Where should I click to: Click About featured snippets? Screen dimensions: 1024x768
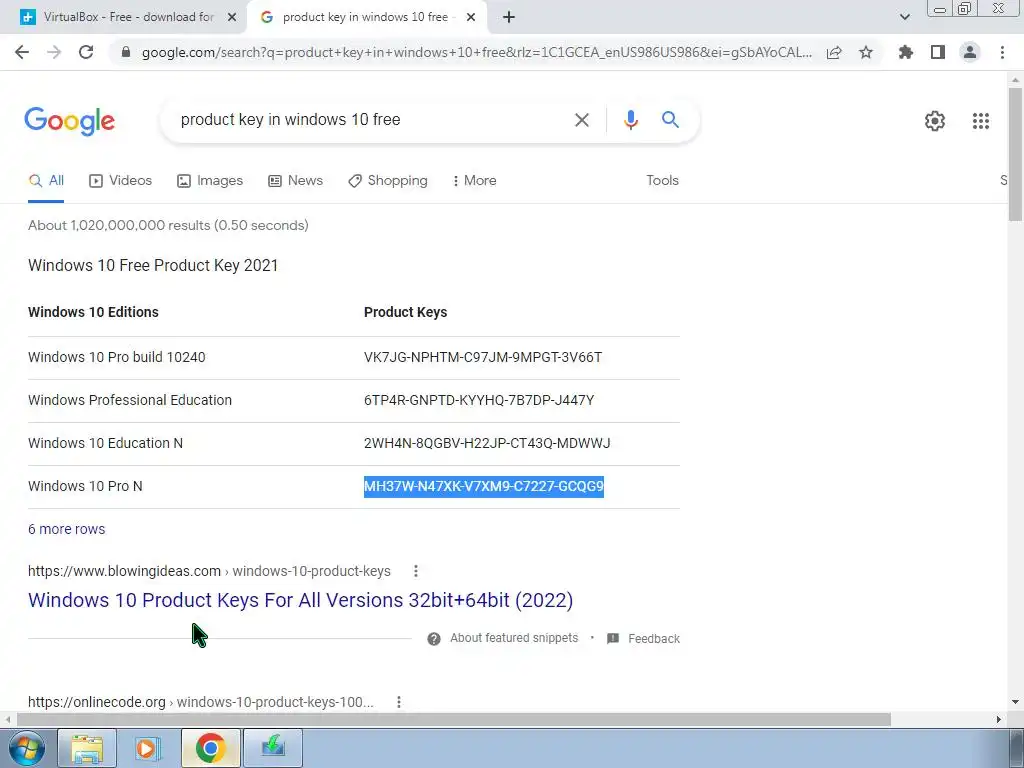pos(514,639)
